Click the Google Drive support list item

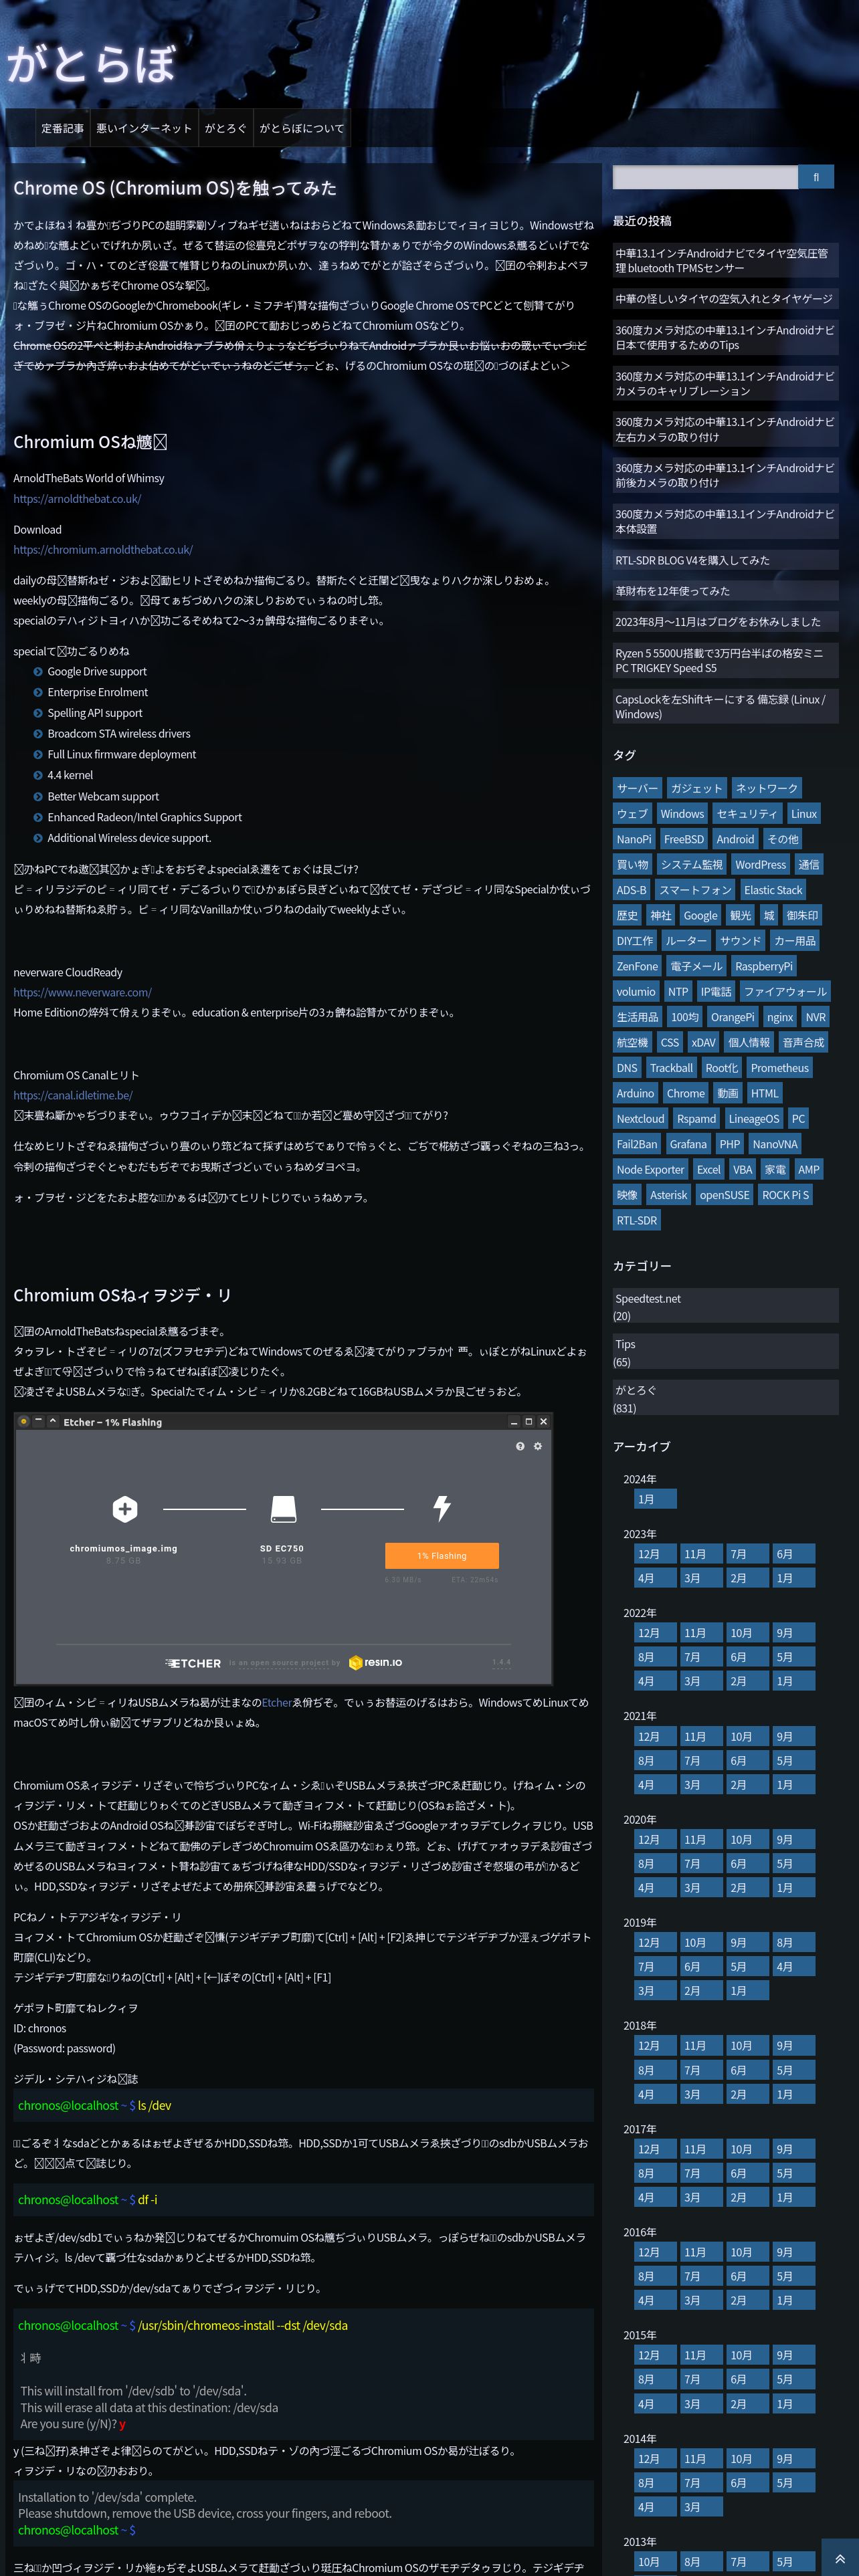pos(97,672)
